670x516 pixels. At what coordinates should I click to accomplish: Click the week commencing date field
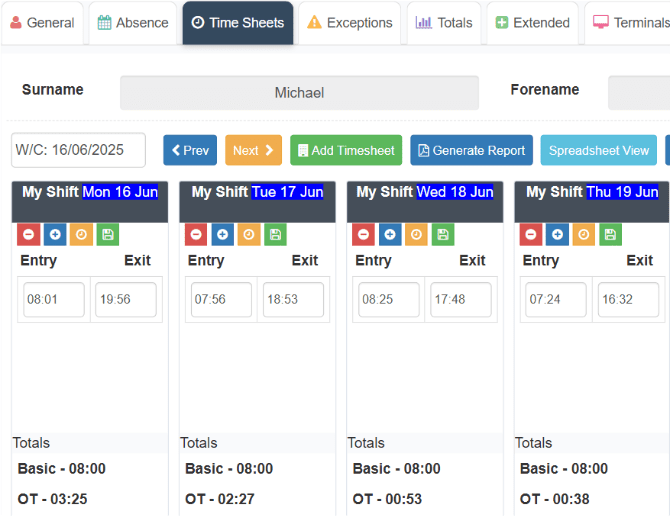point(78,150)
